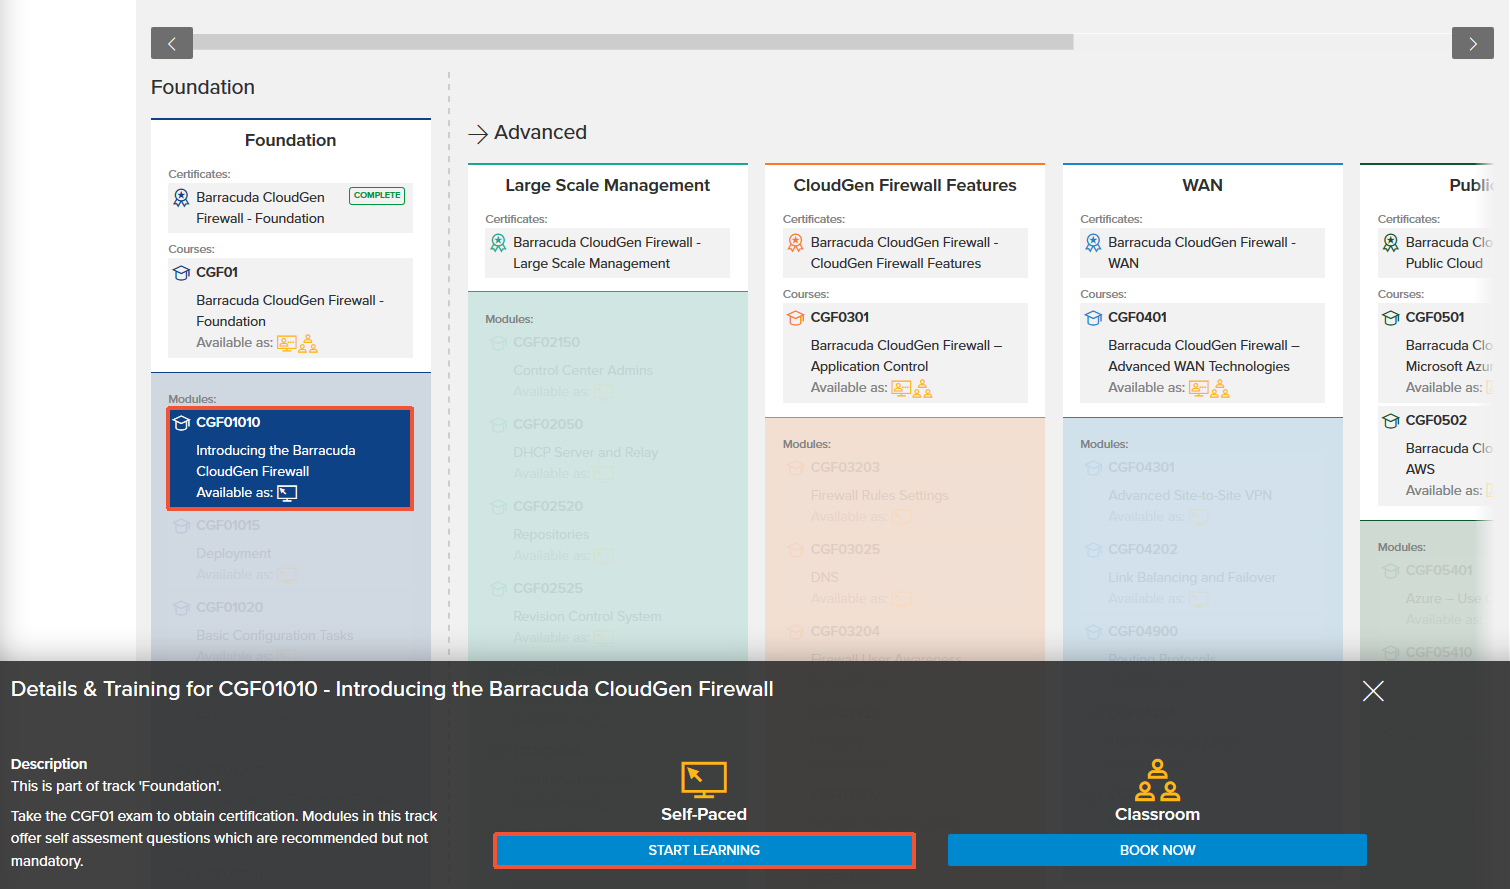Click the Public Cloud certificate ribbon icon
Image resolution: width=1510 pixels, height=889 pixels.
tap(1391, 243)
